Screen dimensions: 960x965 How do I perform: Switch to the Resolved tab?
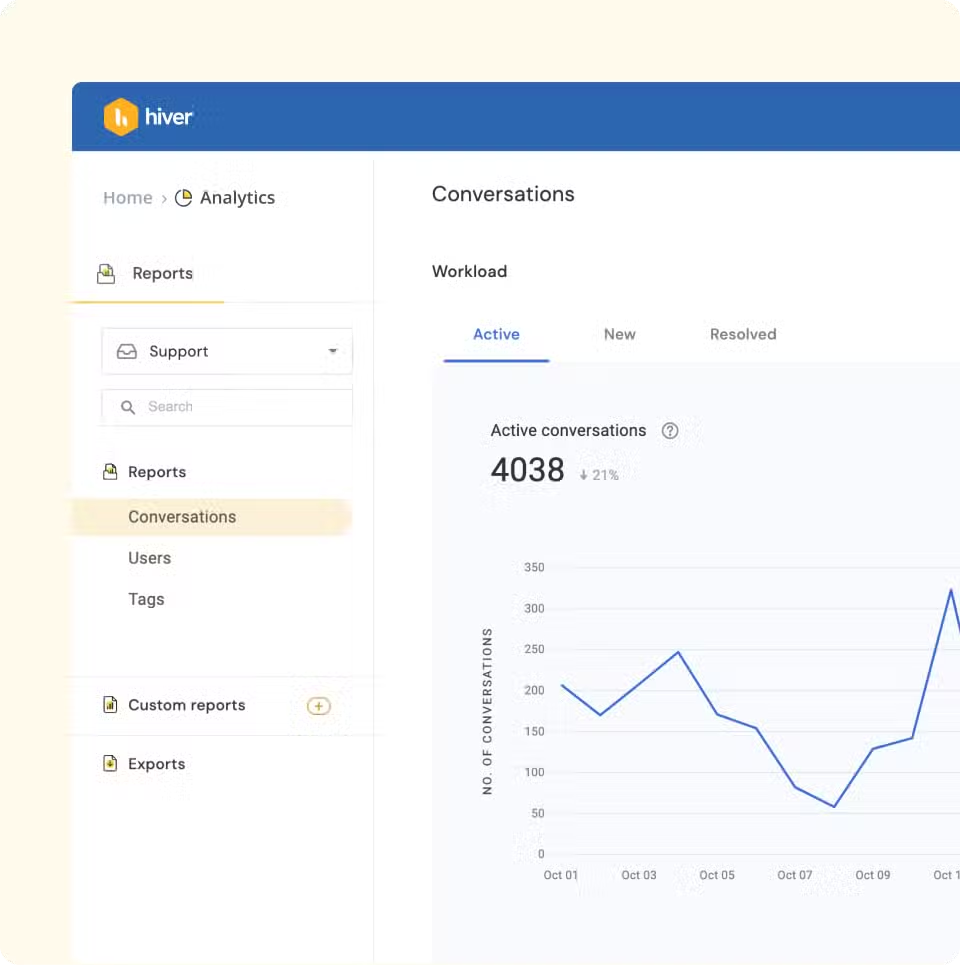(743, 334)
